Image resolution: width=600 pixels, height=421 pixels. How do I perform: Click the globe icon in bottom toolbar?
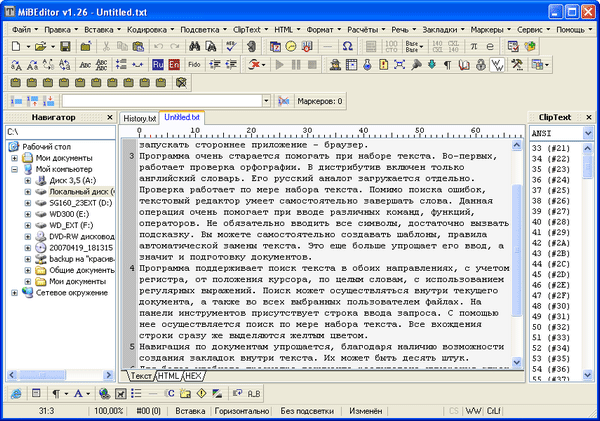tap(104, 393)
